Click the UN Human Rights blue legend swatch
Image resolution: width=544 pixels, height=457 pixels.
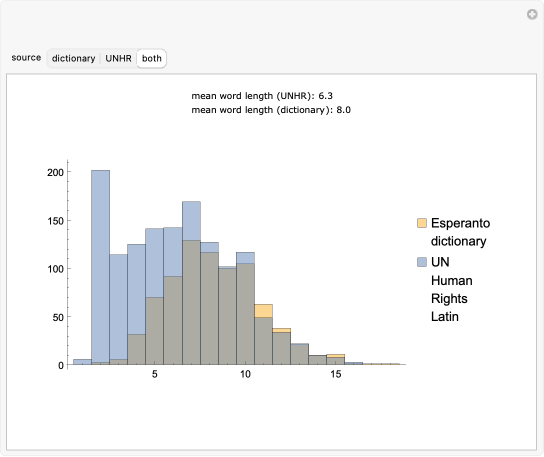pyautogui.click(x=422, y=262)
